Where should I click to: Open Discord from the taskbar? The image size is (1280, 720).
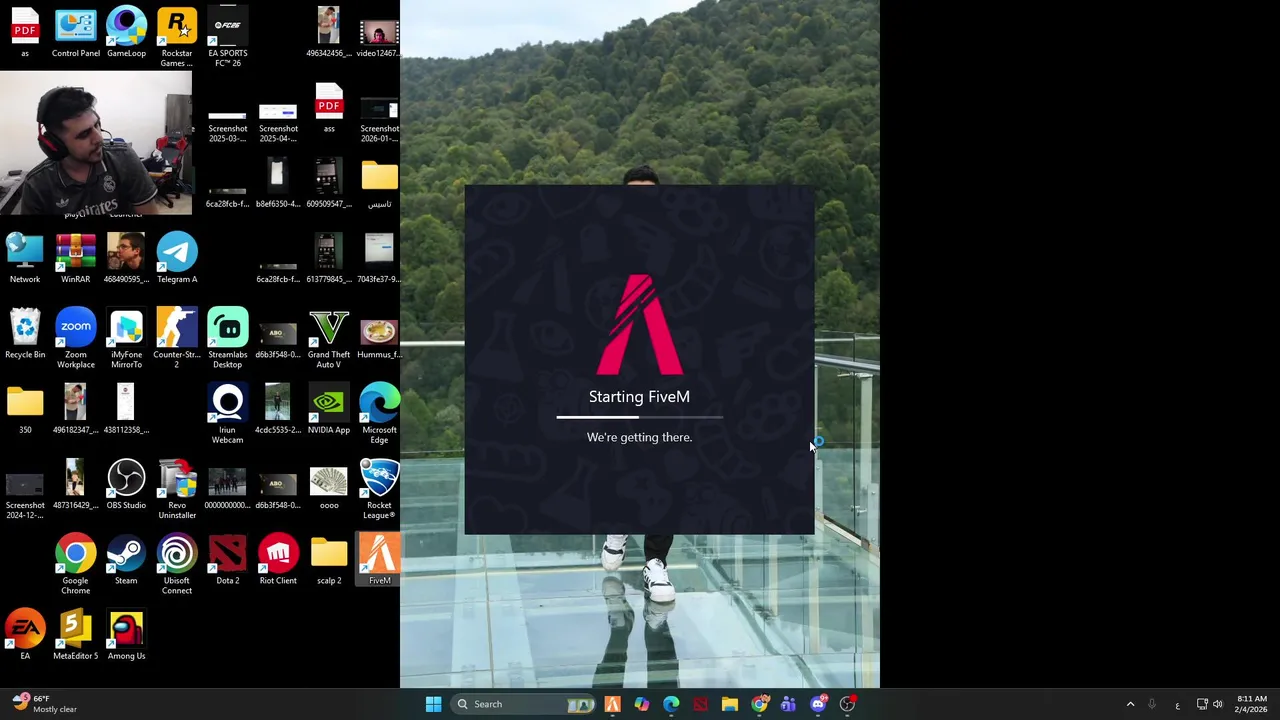[x=818, y=704]
